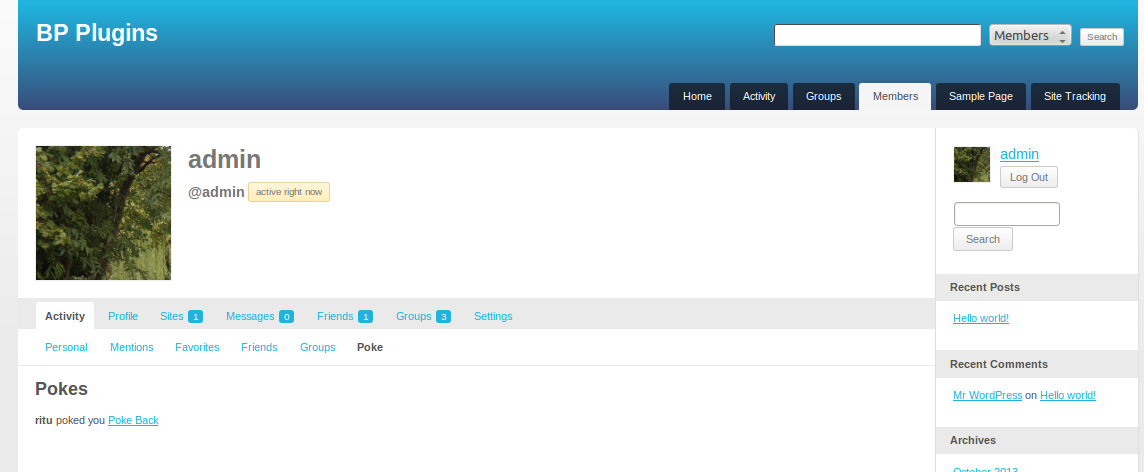1144x472 pixels.
Task: Click the @admin username text
Action: coord(216,192)
